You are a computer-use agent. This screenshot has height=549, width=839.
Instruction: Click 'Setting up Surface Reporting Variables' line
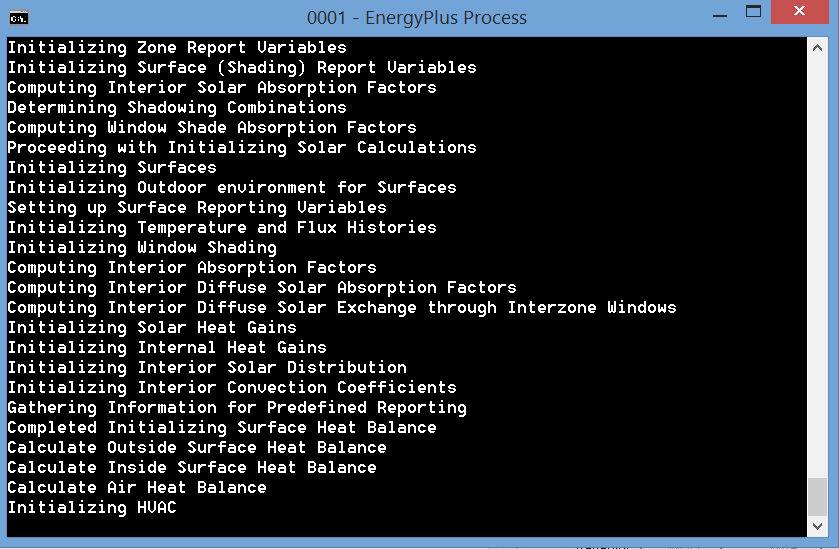pos(196,208)
